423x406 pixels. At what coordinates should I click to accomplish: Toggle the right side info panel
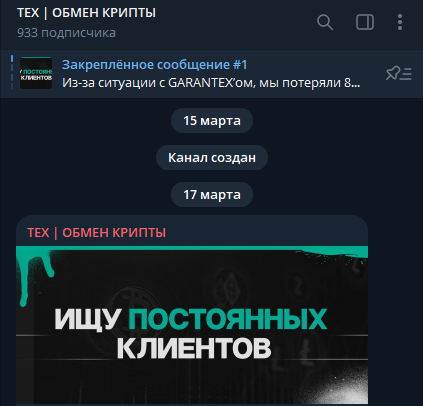[x=365, y=22]
